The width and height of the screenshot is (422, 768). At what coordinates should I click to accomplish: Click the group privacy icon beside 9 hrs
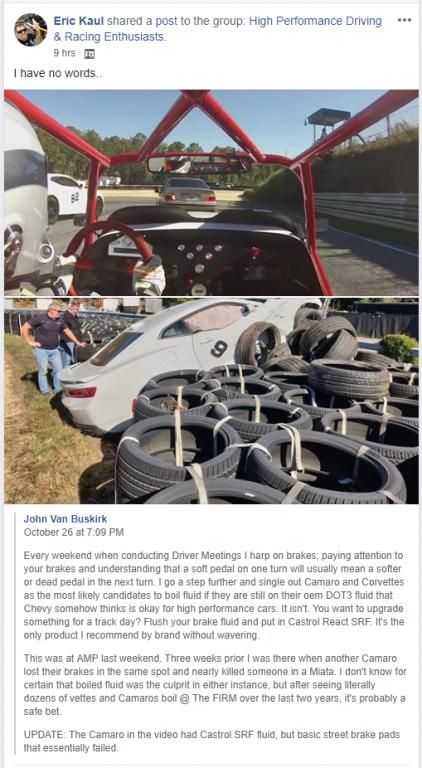[x=89, y=54]
